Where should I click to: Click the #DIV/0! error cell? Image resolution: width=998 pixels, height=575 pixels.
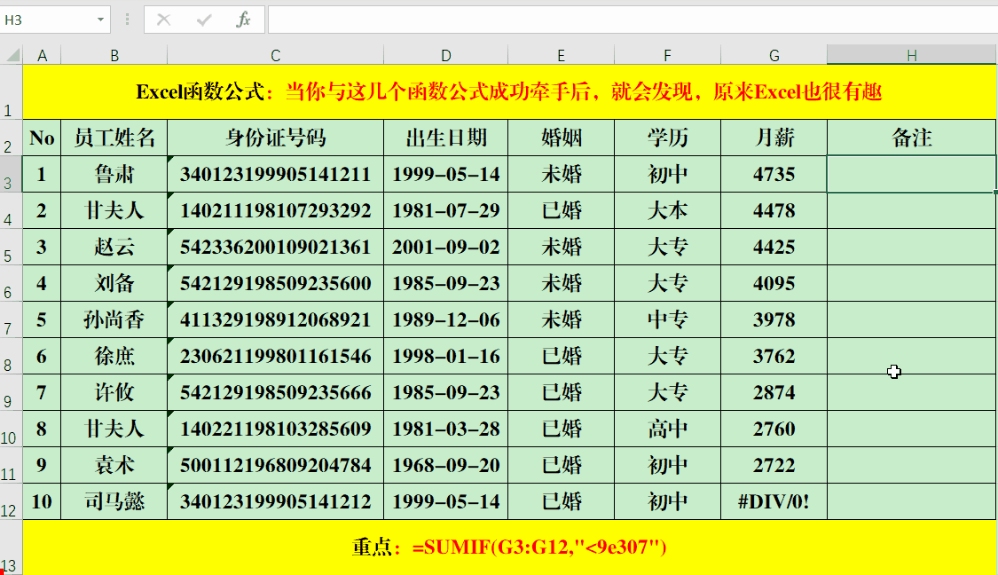coord(774,502)
